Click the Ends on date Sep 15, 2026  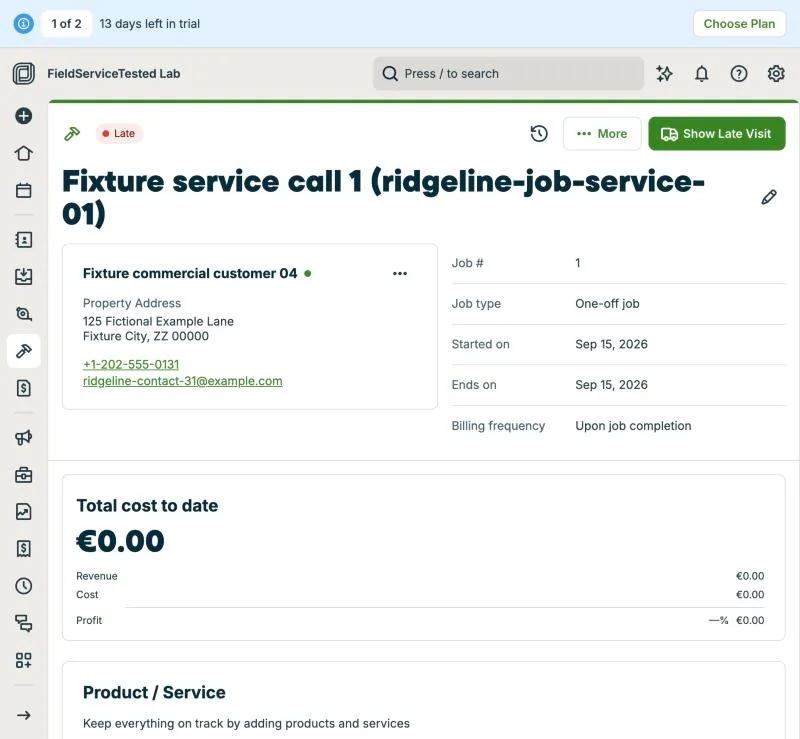(611, 385)
